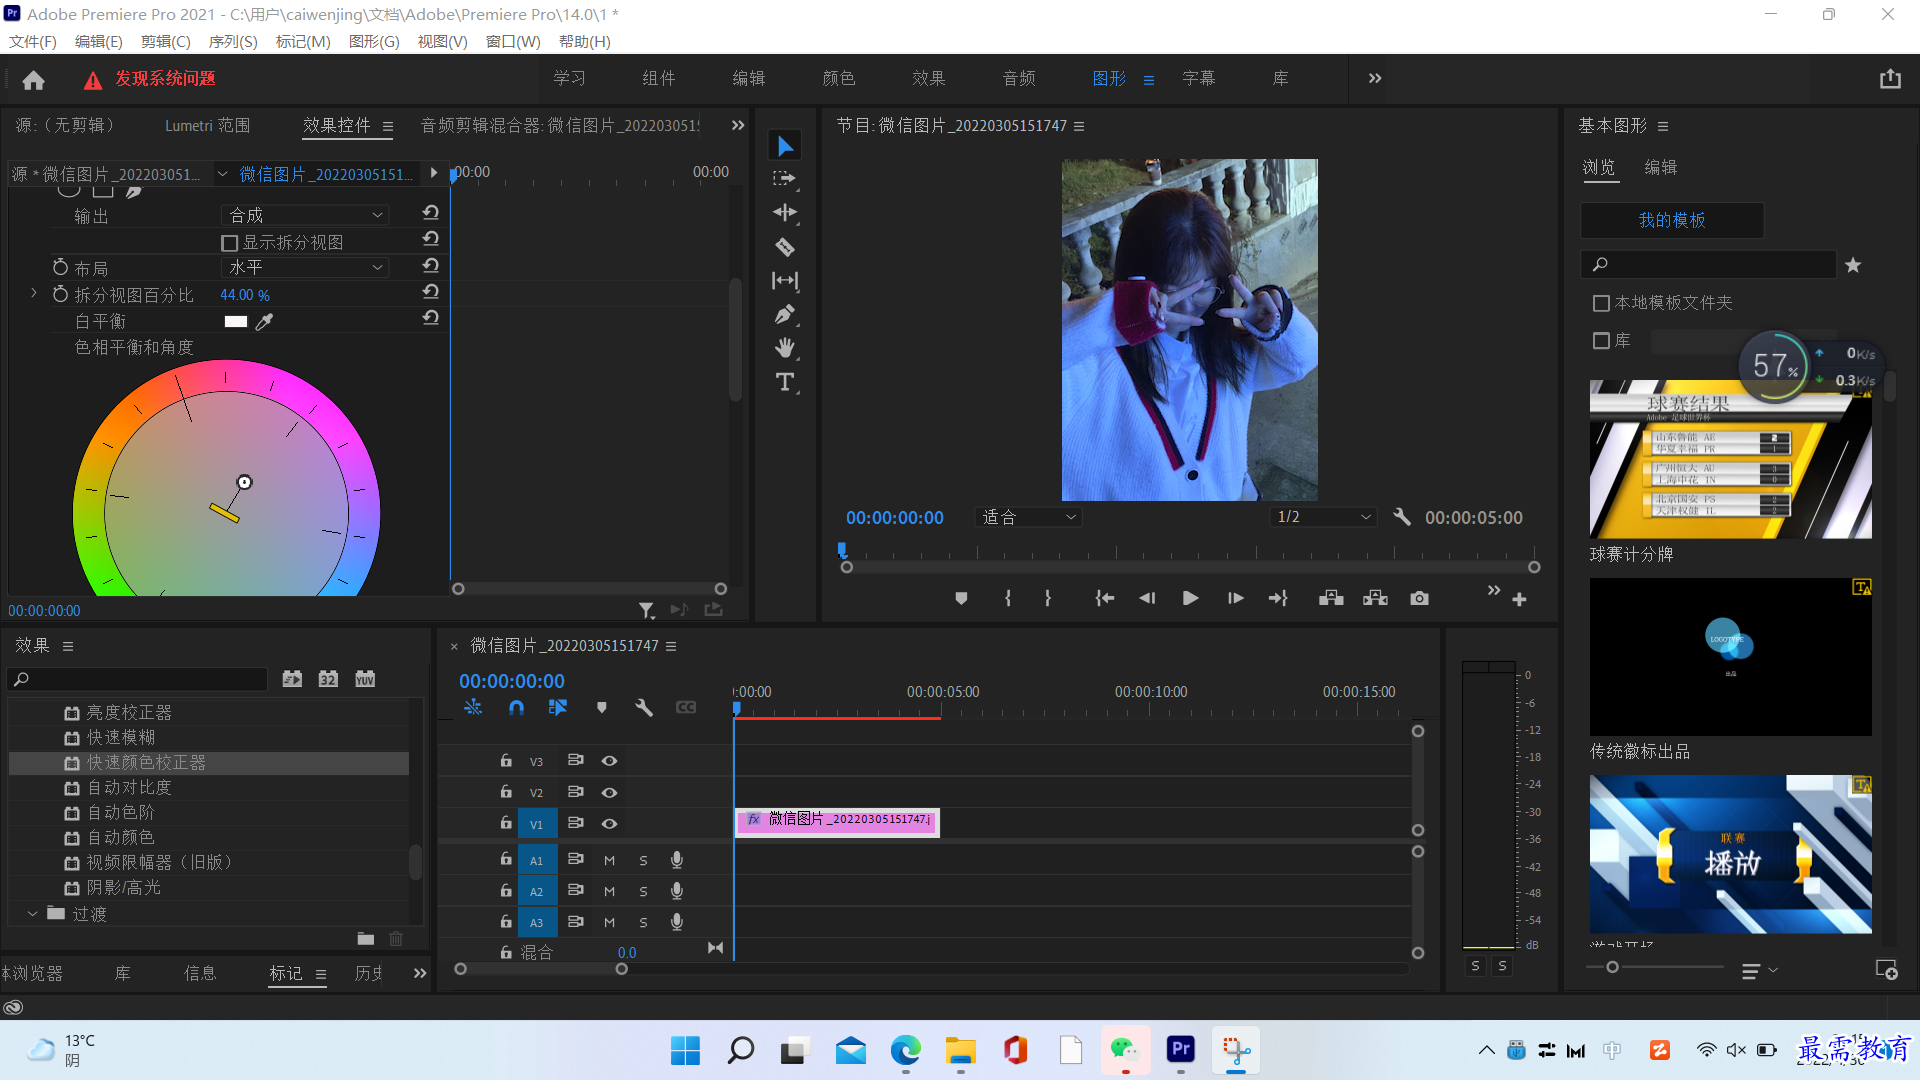Open Program monitor settings wrench
The height and width of the screenshot is (1080, 1920).
click(1402, 517)
